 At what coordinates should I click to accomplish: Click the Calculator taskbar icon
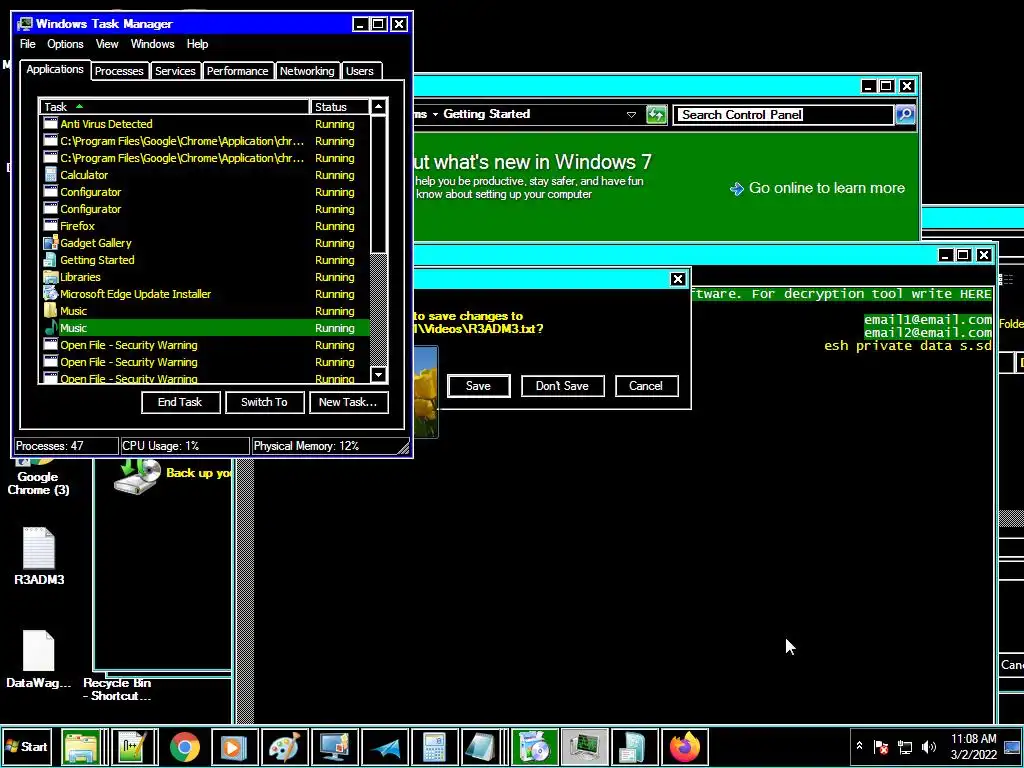click(x=434, y=746)
